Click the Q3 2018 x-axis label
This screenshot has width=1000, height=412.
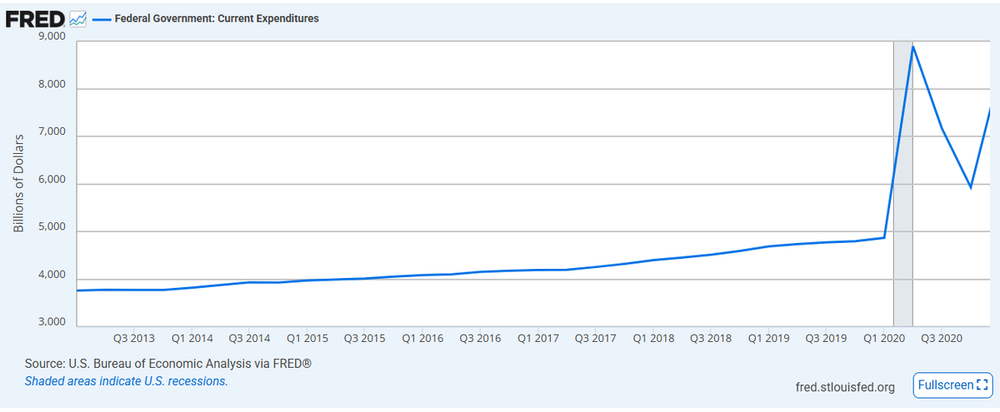tap(710, 339)
